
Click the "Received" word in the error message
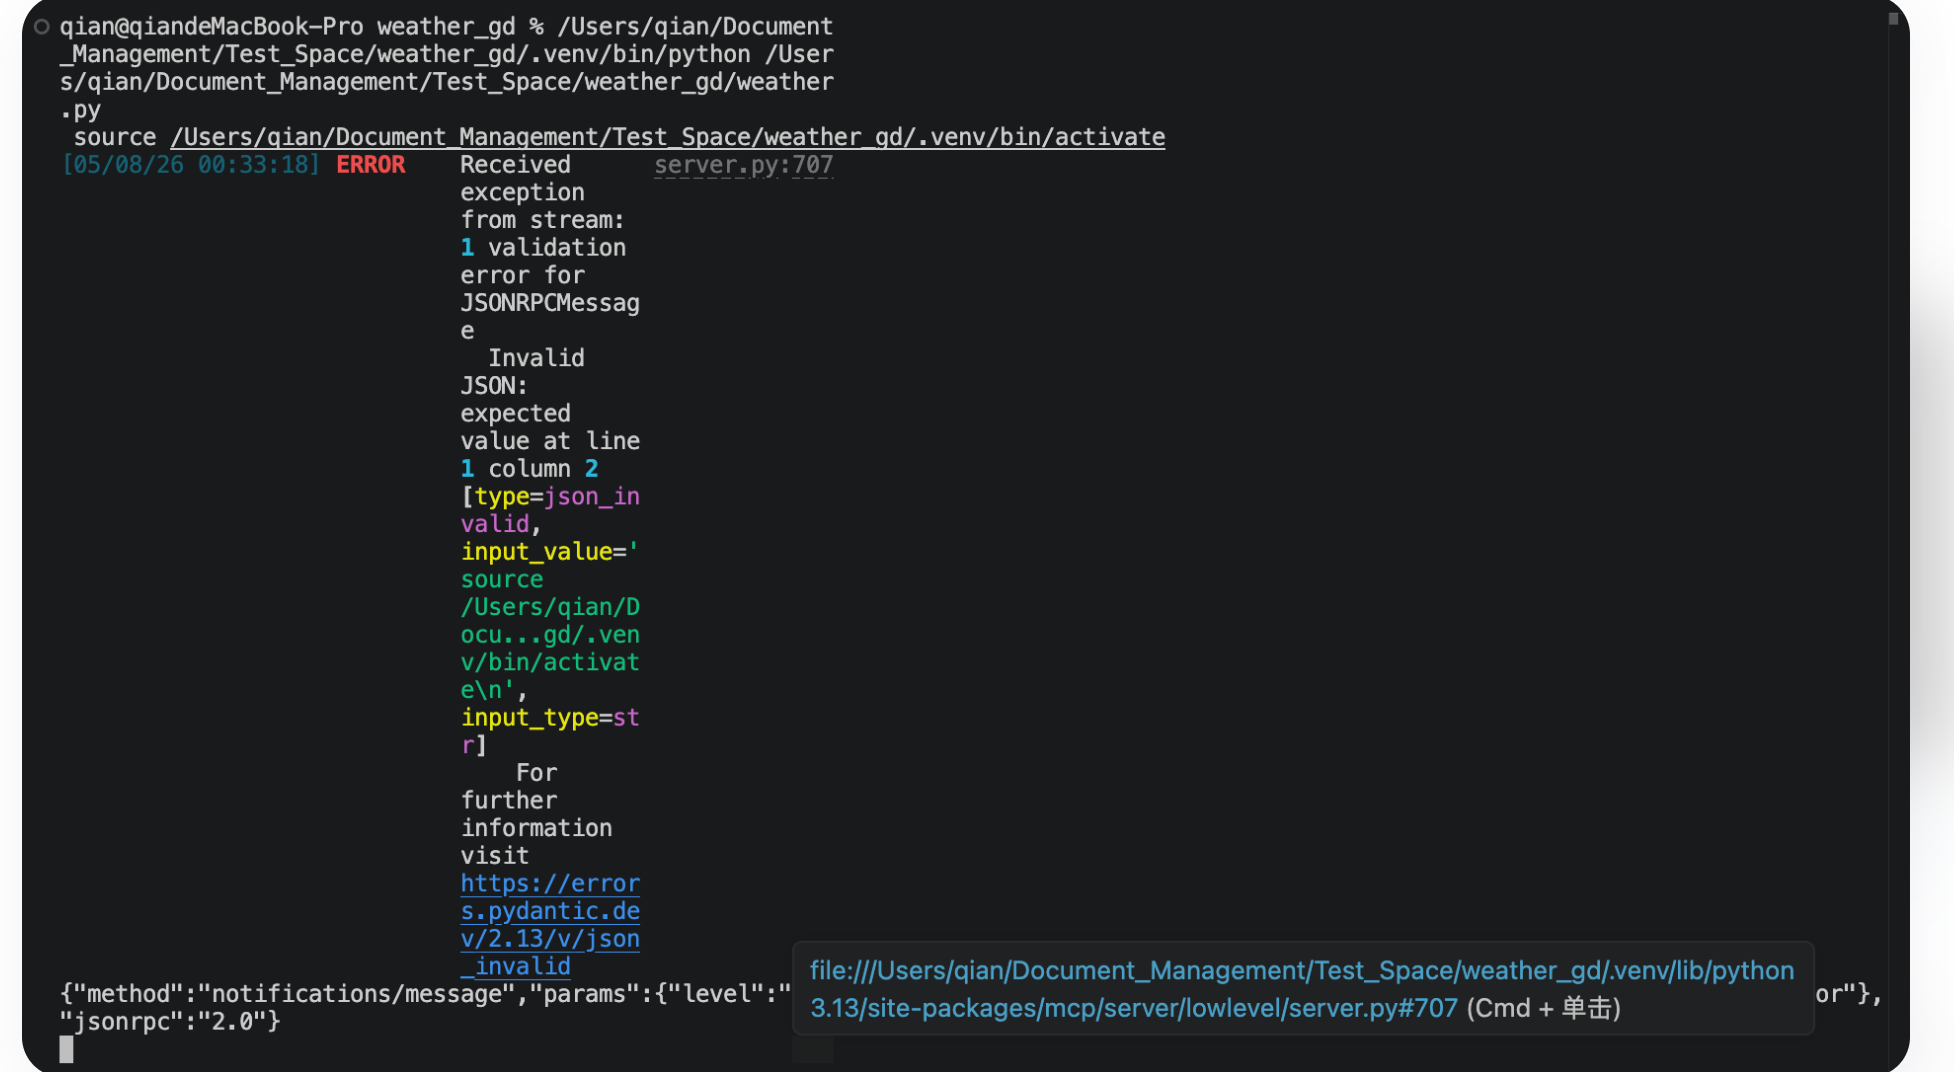[515, 165]
